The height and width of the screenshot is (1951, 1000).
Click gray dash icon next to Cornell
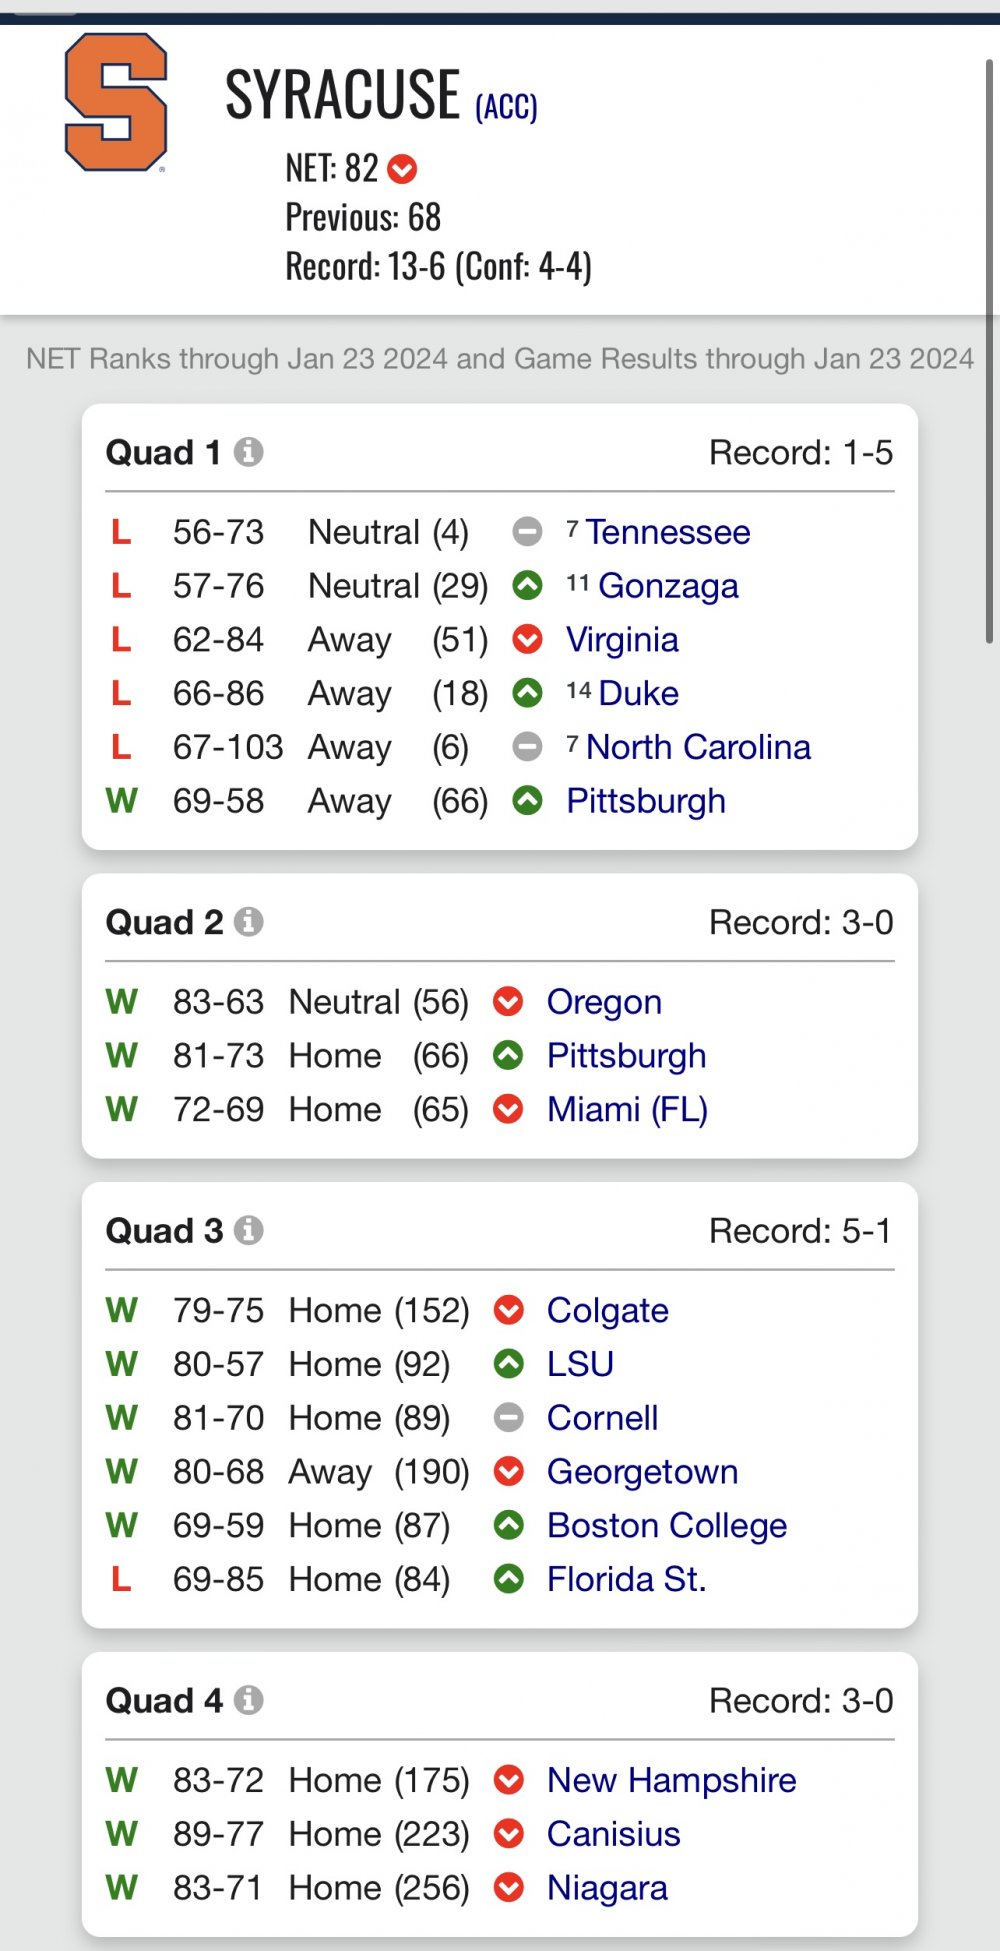[508, 1417]
